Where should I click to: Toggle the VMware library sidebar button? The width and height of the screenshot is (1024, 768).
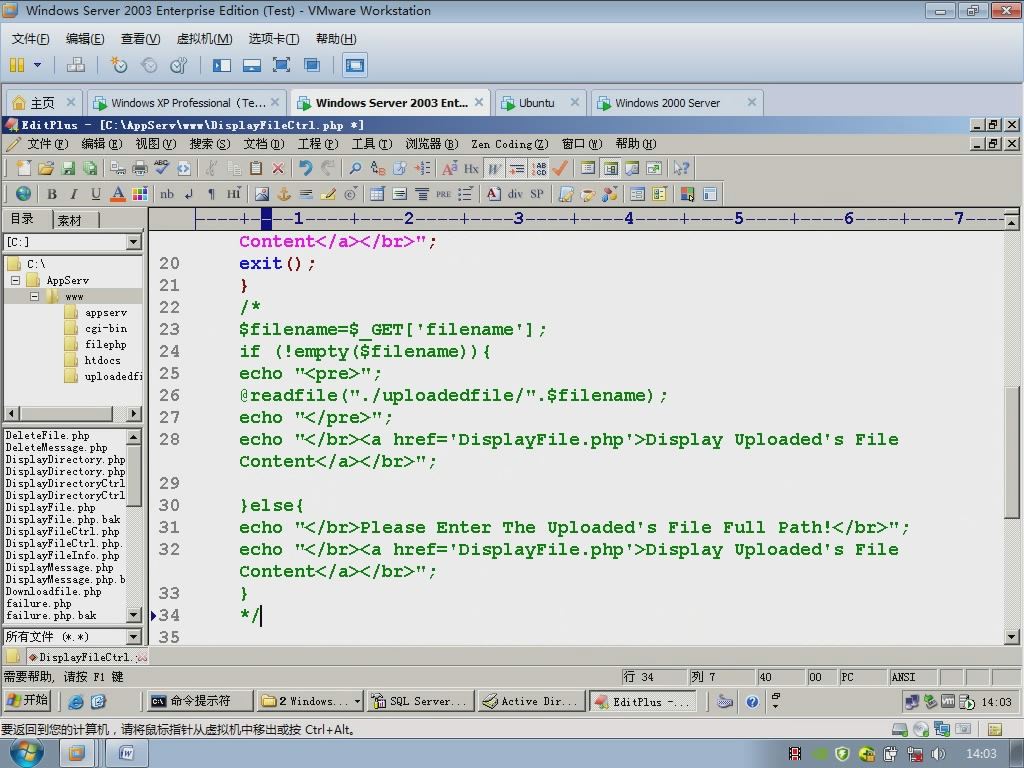[221, 65]
